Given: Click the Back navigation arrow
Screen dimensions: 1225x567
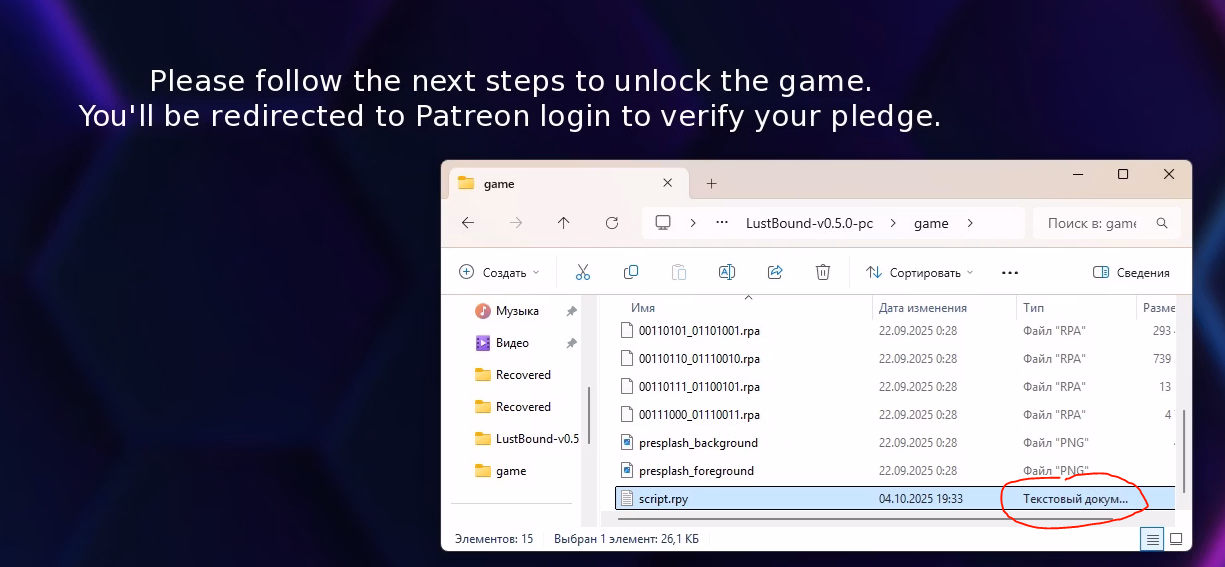Looking at the screenshot, I should pyautogui.click(x=468, y=223).
